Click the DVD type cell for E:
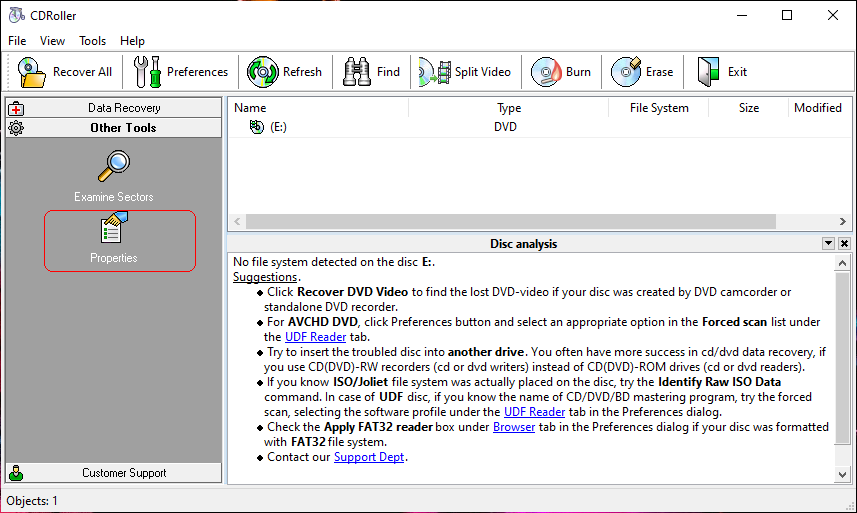857x513 pixels. click(505, 127)
